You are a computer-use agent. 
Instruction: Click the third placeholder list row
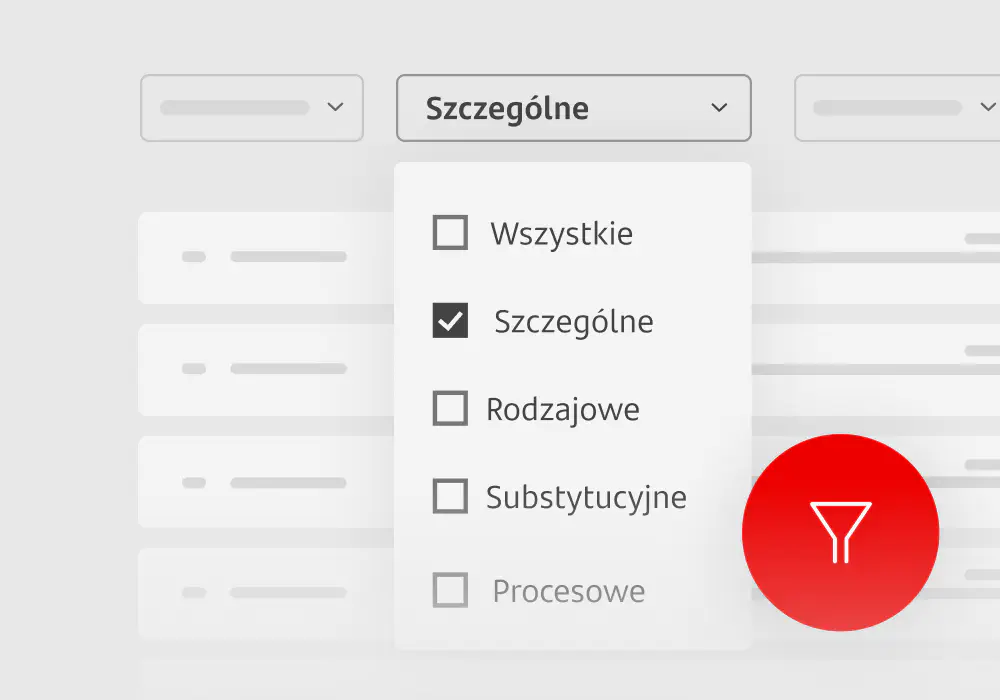[x=265, y=482]
